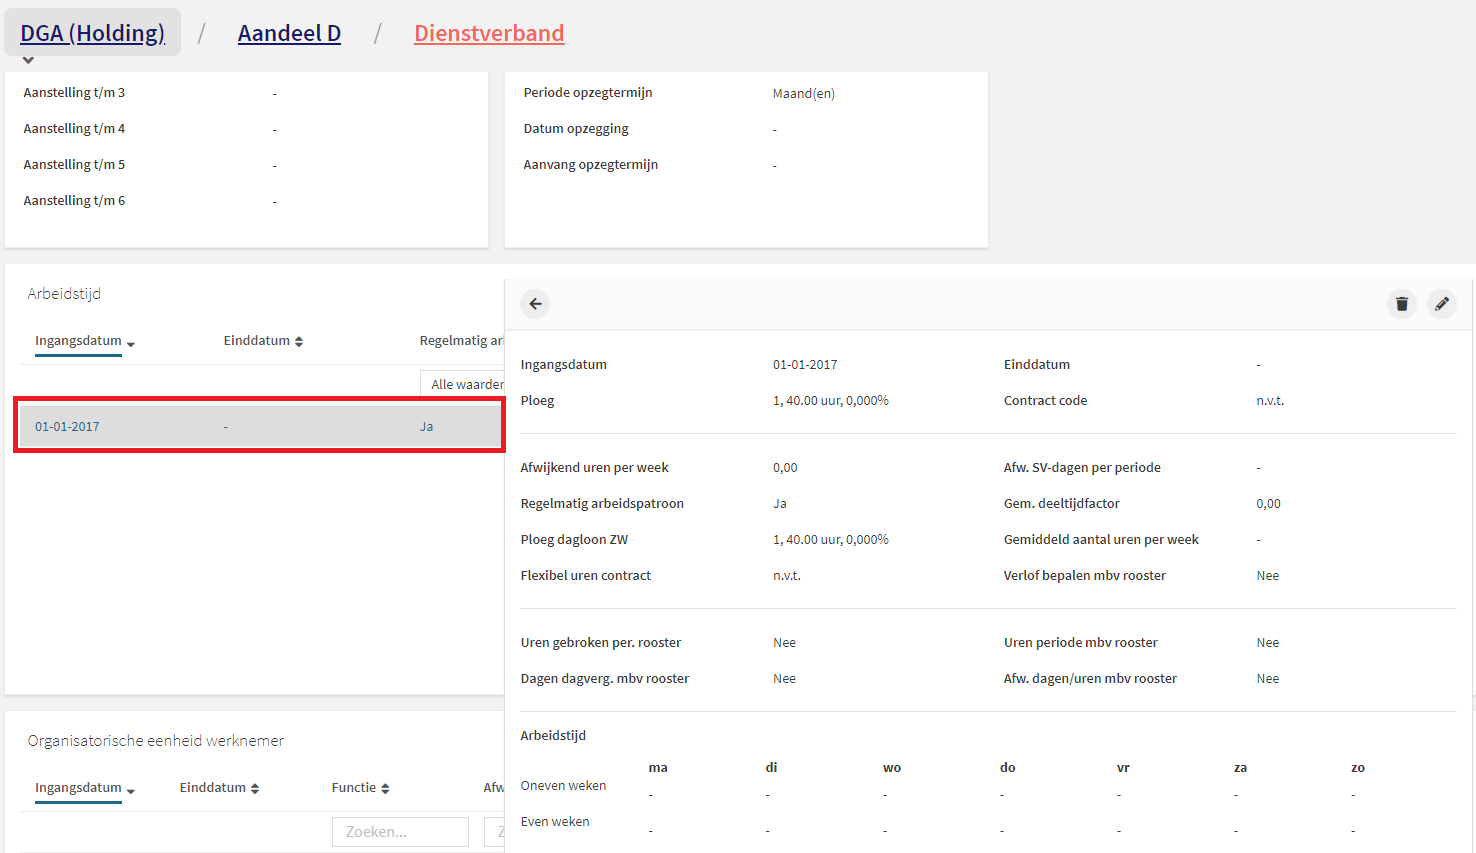
Task: Click the 'Ja' value in the highlighted row
Action: (x=426, y=427)
